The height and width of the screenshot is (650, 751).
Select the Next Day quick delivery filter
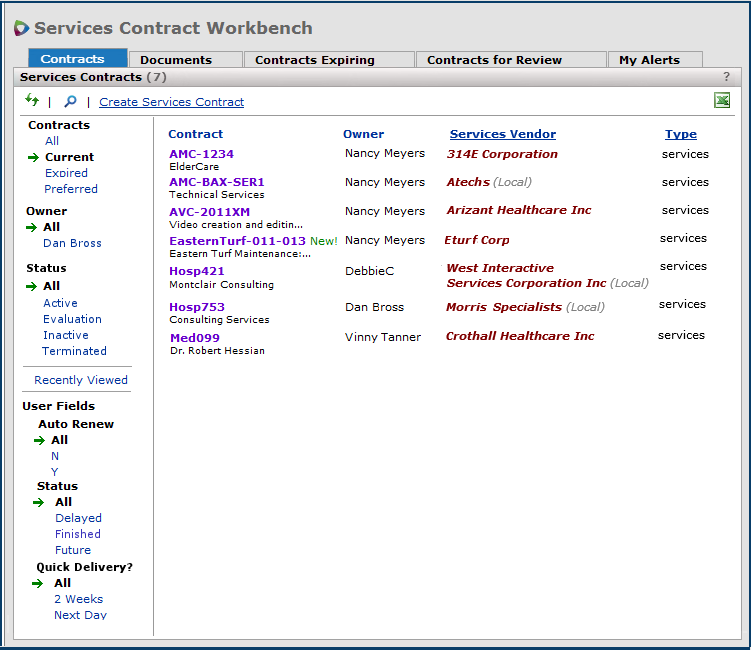coord(80,615)
